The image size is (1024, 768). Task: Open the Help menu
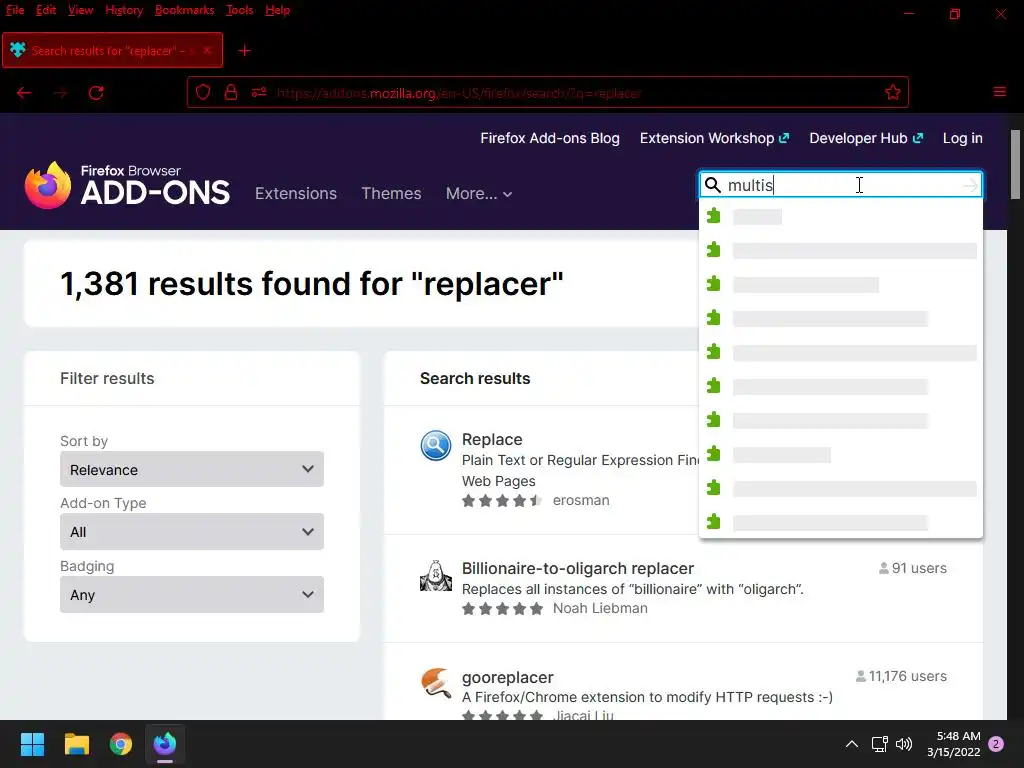278,10
